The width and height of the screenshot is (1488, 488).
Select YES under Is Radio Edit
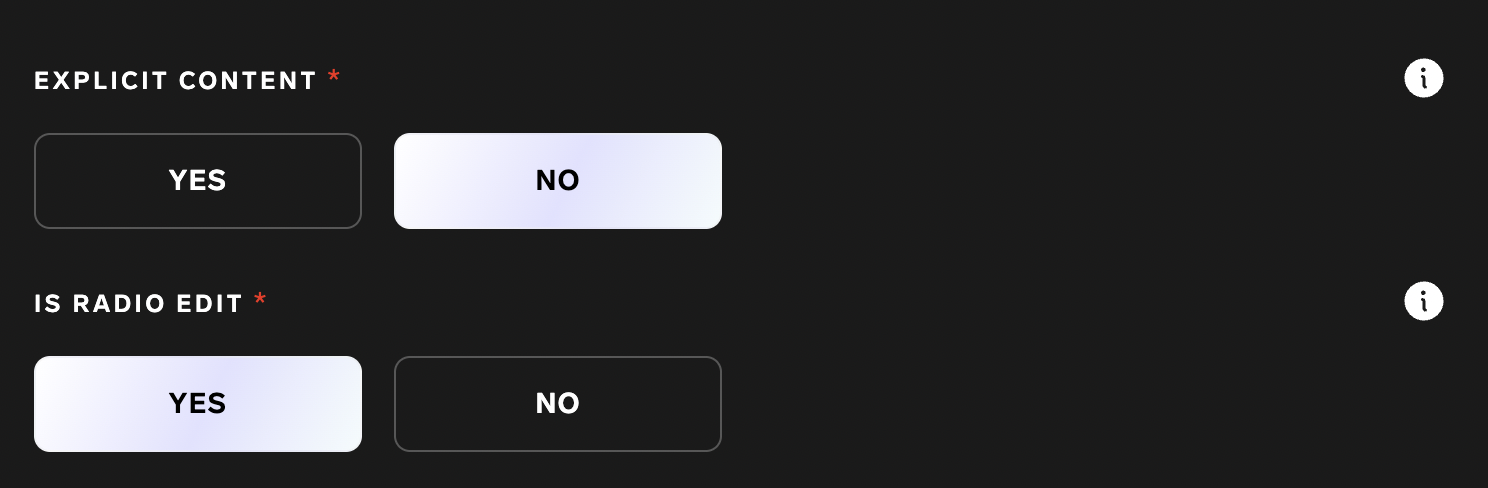pyautogui.click(x=198, y=404)
